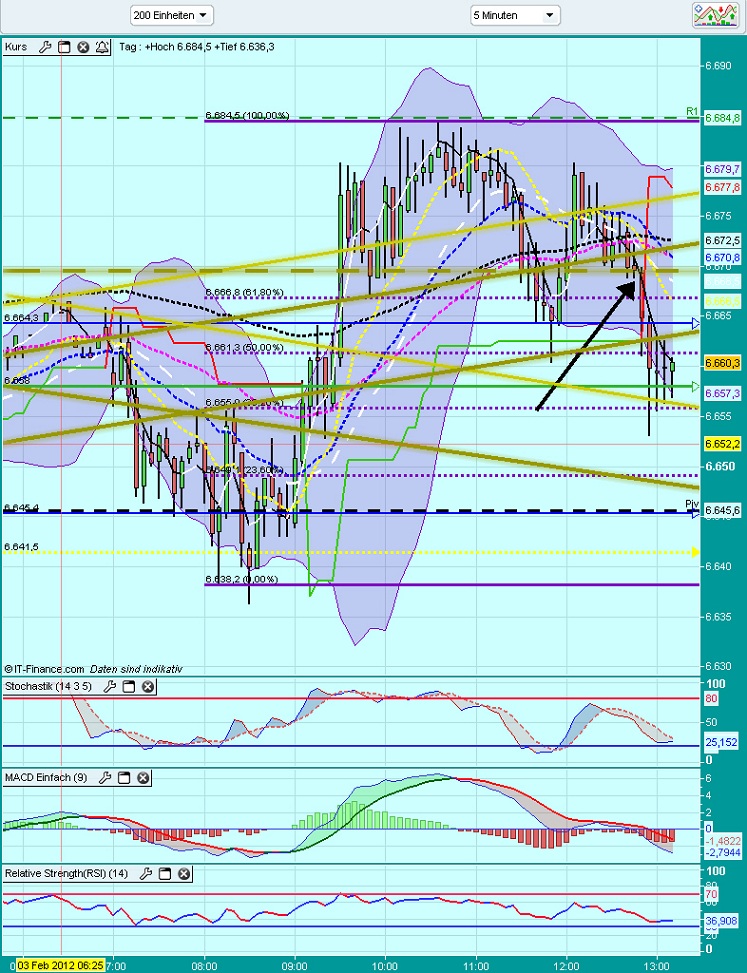Click the 6.661,3 (50,00%) Fibonacci label

(x=244, y=348)
